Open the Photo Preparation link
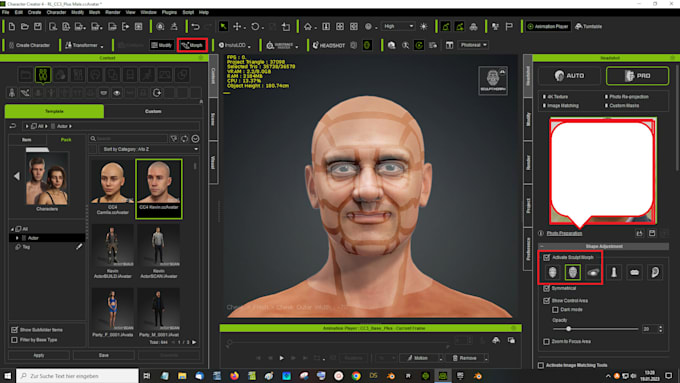 point(564,233)
